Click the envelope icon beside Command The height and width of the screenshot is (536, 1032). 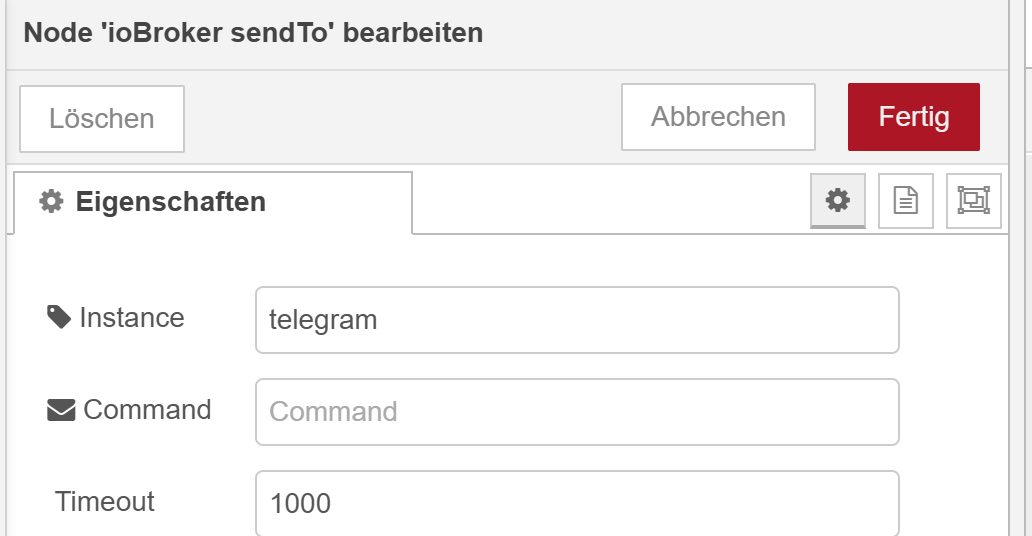pyautogui.click(x=61, y=410)
